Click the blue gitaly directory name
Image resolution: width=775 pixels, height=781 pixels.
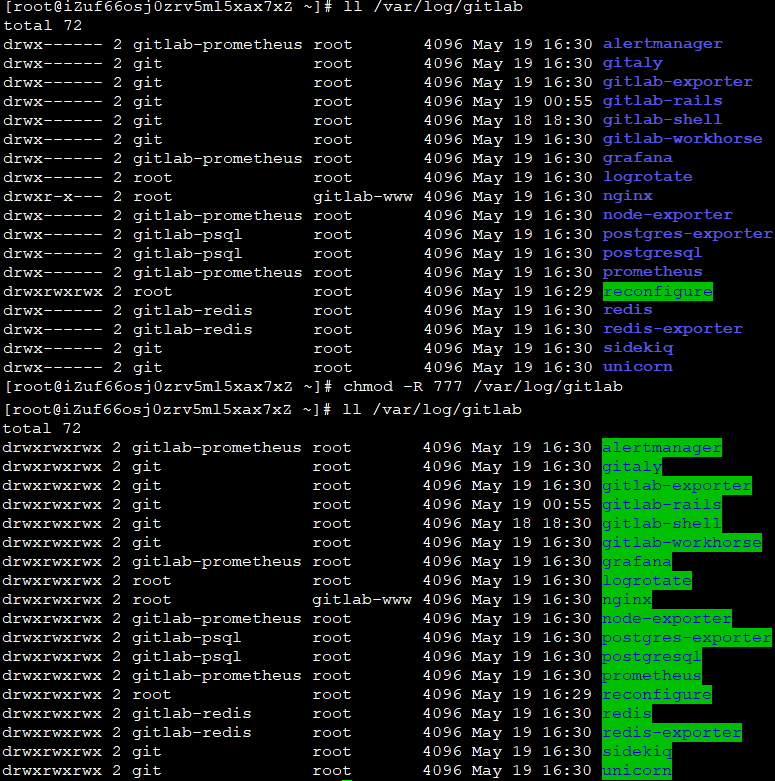click(633, 63)
